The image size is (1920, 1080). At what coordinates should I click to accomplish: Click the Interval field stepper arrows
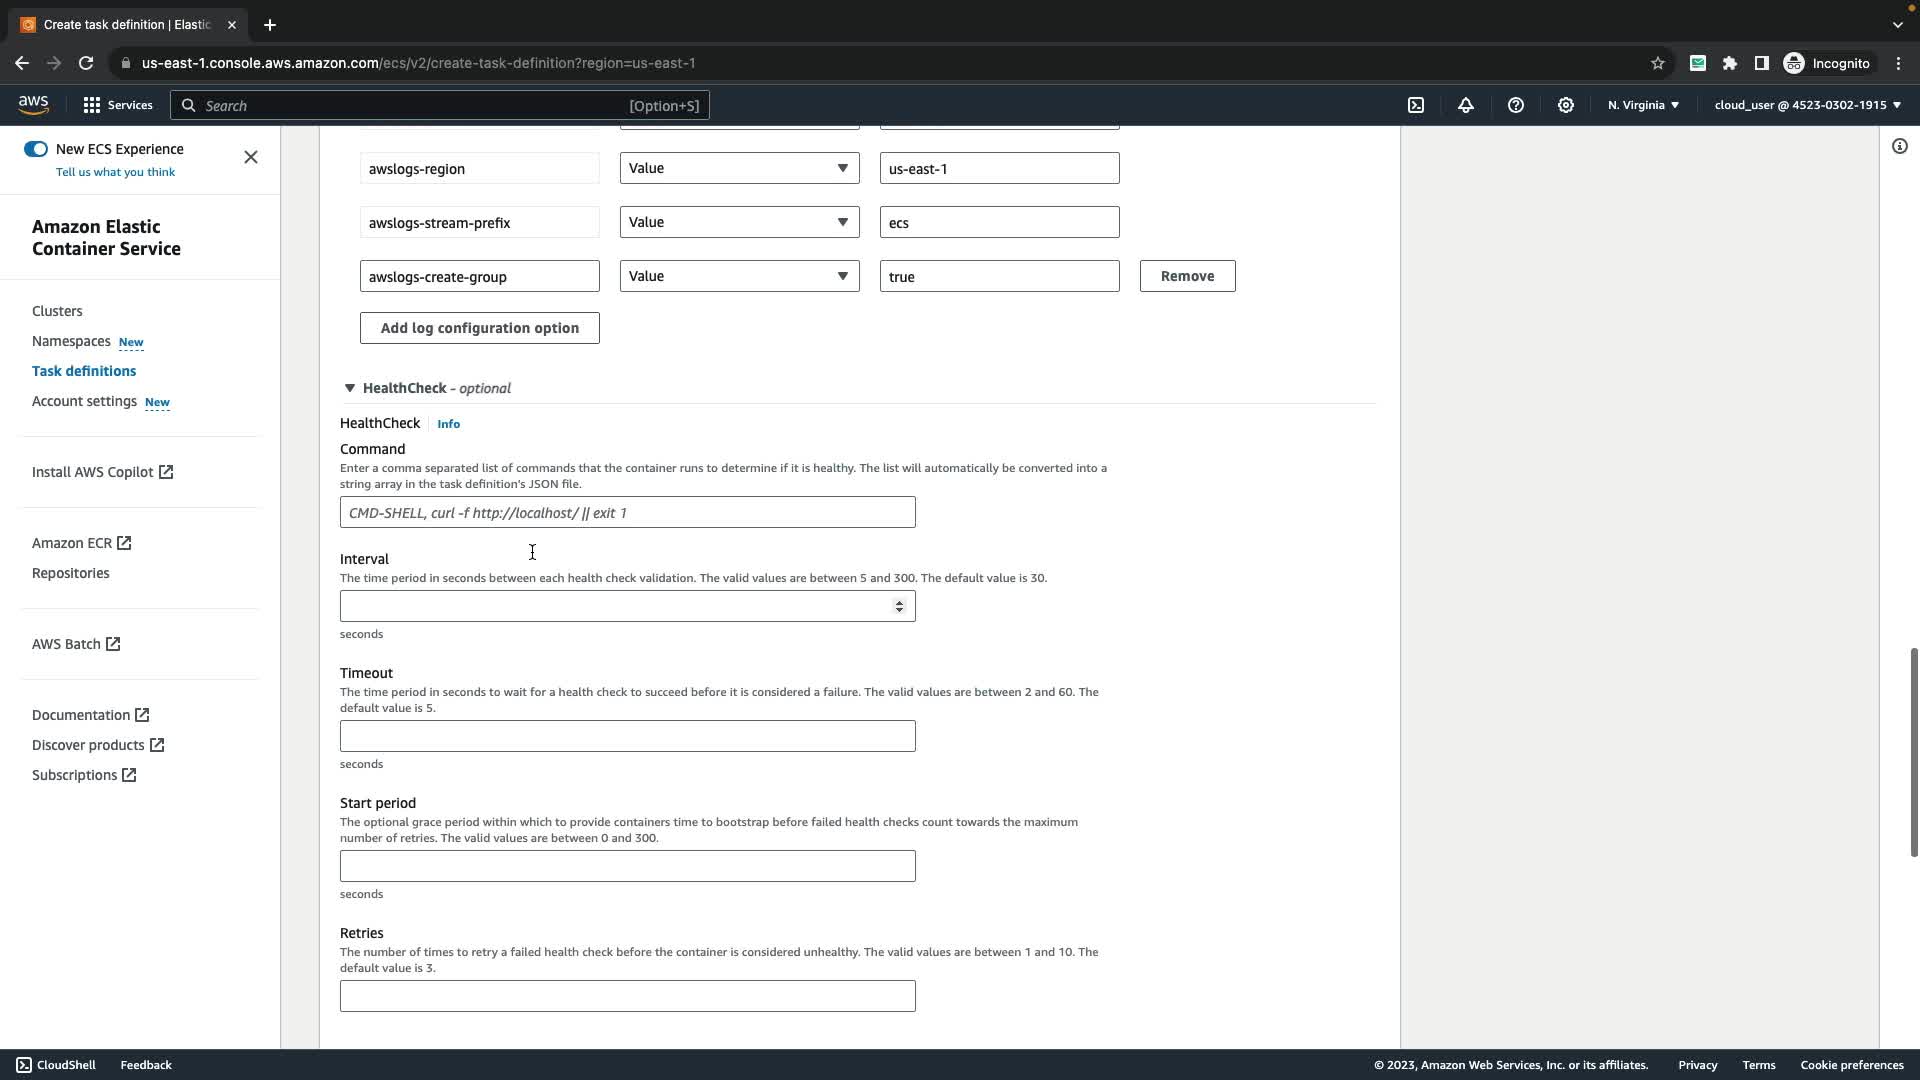tap(899, 606)
